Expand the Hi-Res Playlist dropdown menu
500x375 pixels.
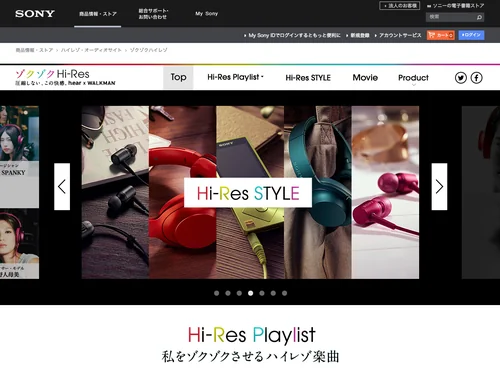point(235,77)
